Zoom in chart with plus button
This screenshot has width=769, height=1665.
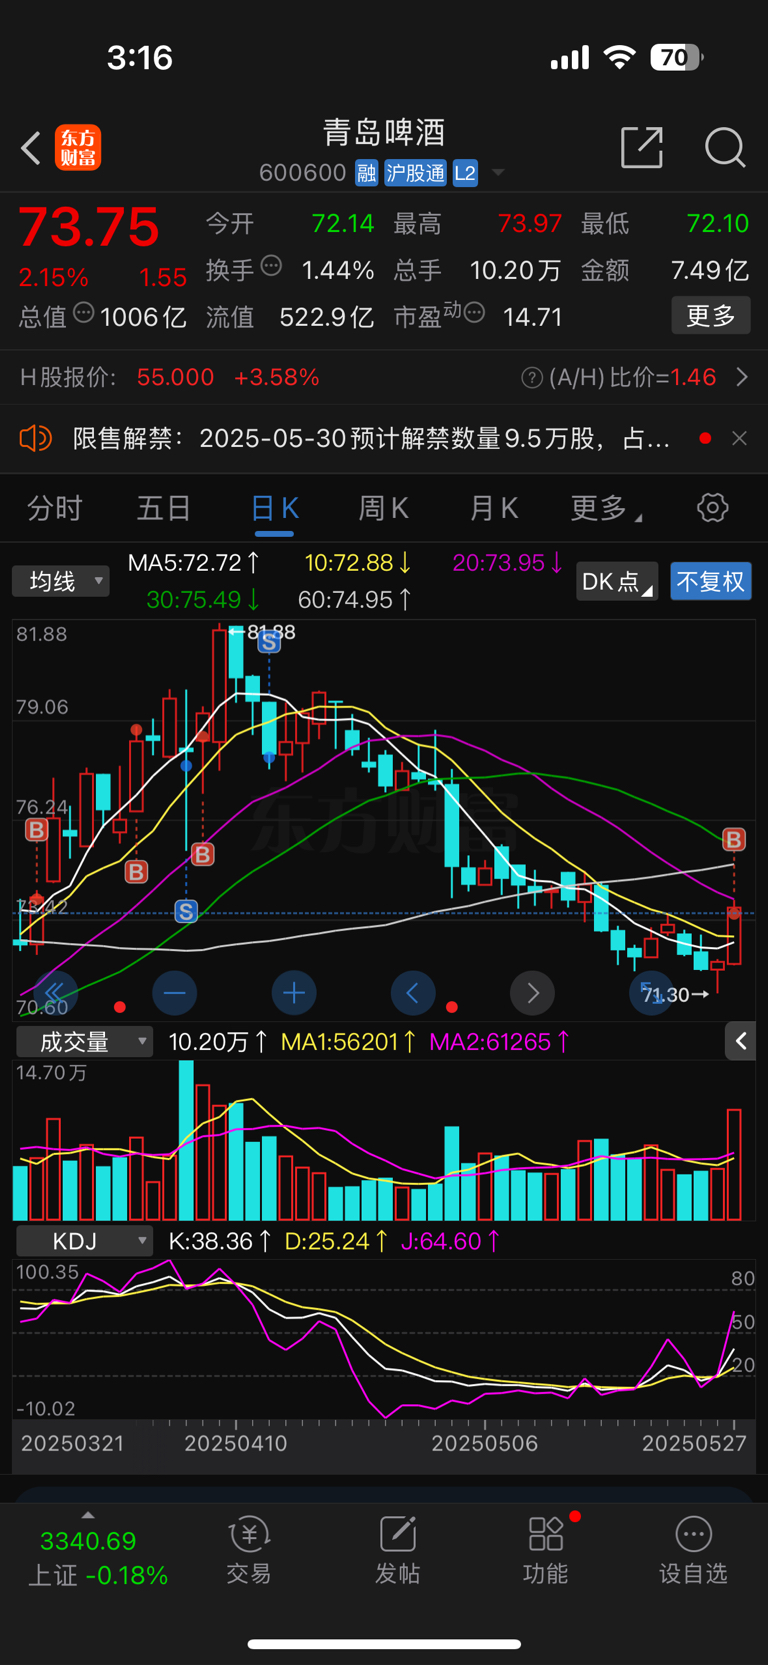(x=294, y=993)
